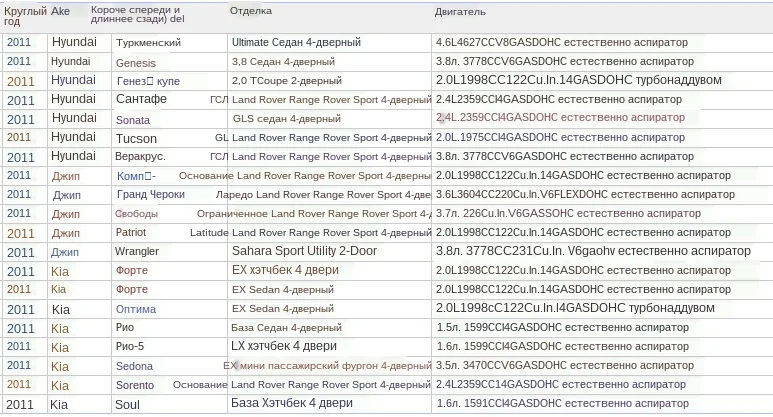
Task: Select the 'Веракрус.' model cell
Action: coord(140,157)
